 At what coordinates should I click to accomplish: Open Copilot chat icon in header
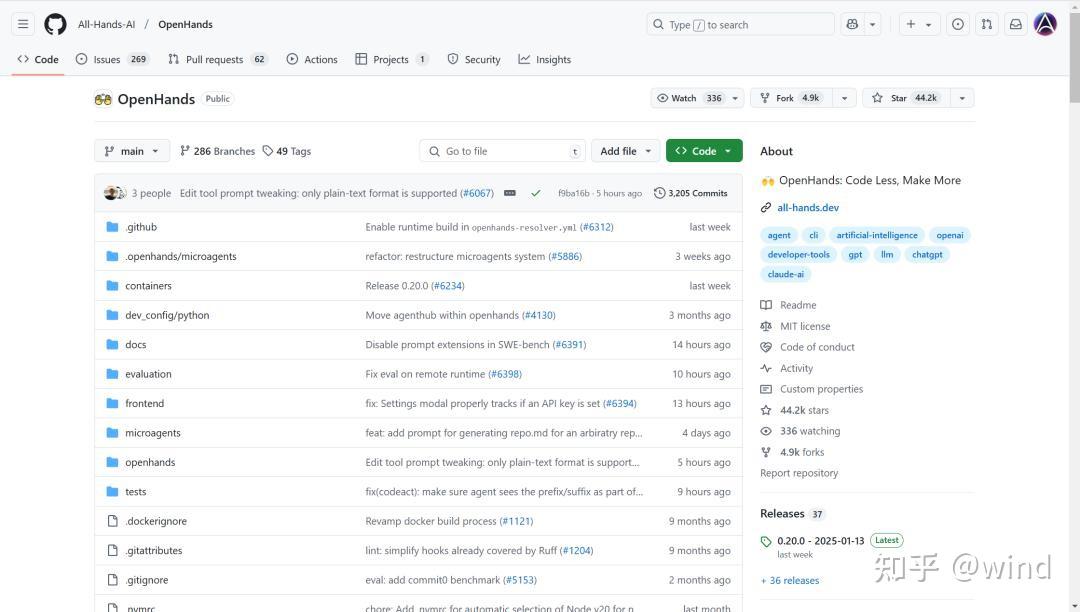click(x=852, y=24)
